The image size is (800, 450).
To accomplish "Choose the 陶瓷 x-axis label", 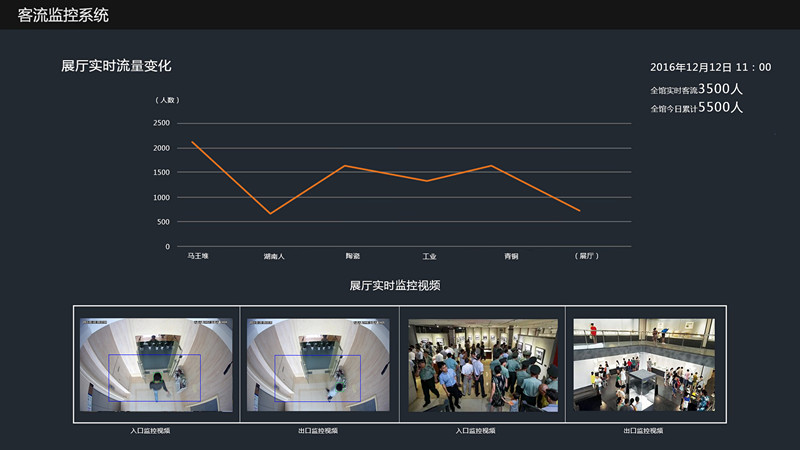I will point(353,257).
